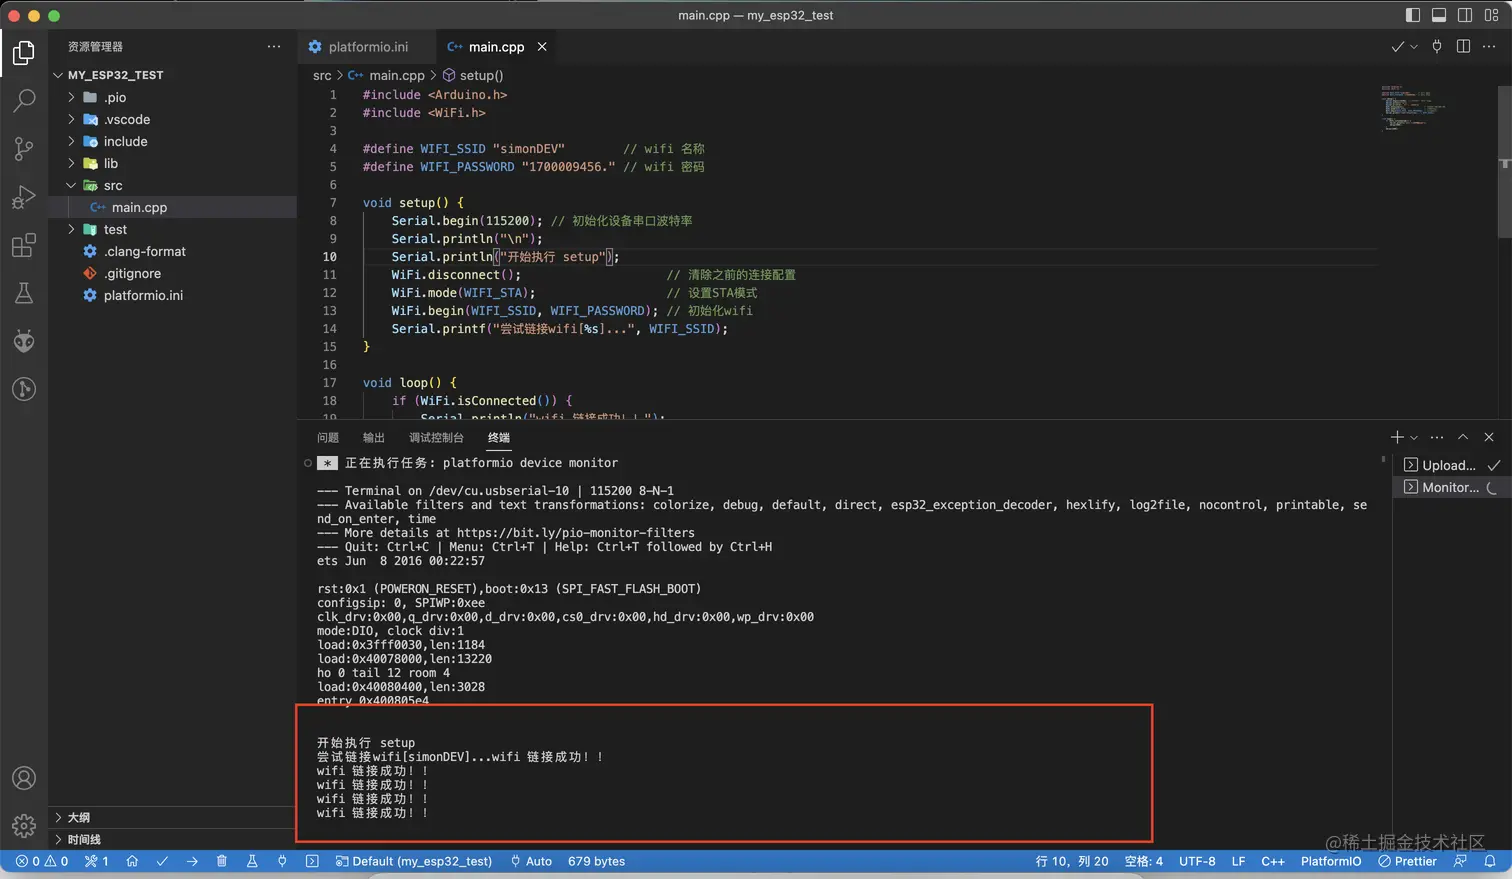Toggle the bottom panel layout button
Viewport: 1512px width, 879px height.
tap(1439, 15)
